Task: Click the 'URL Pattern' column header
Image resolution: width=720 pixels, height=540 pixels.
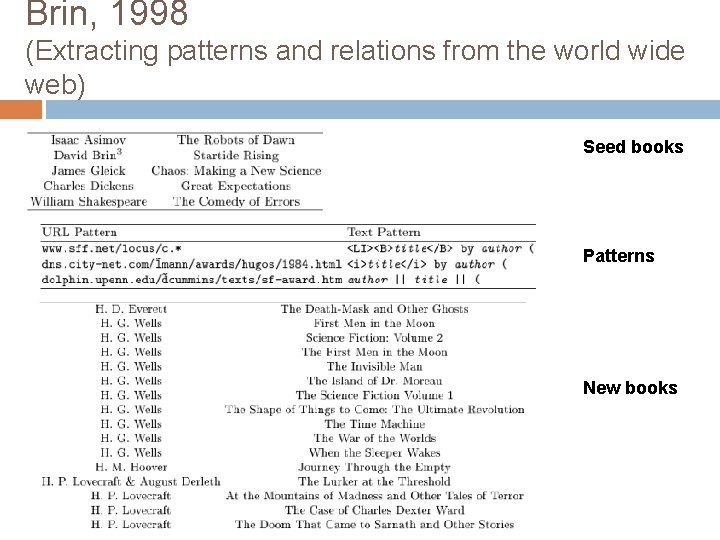Action: click(x=79, y=232)
